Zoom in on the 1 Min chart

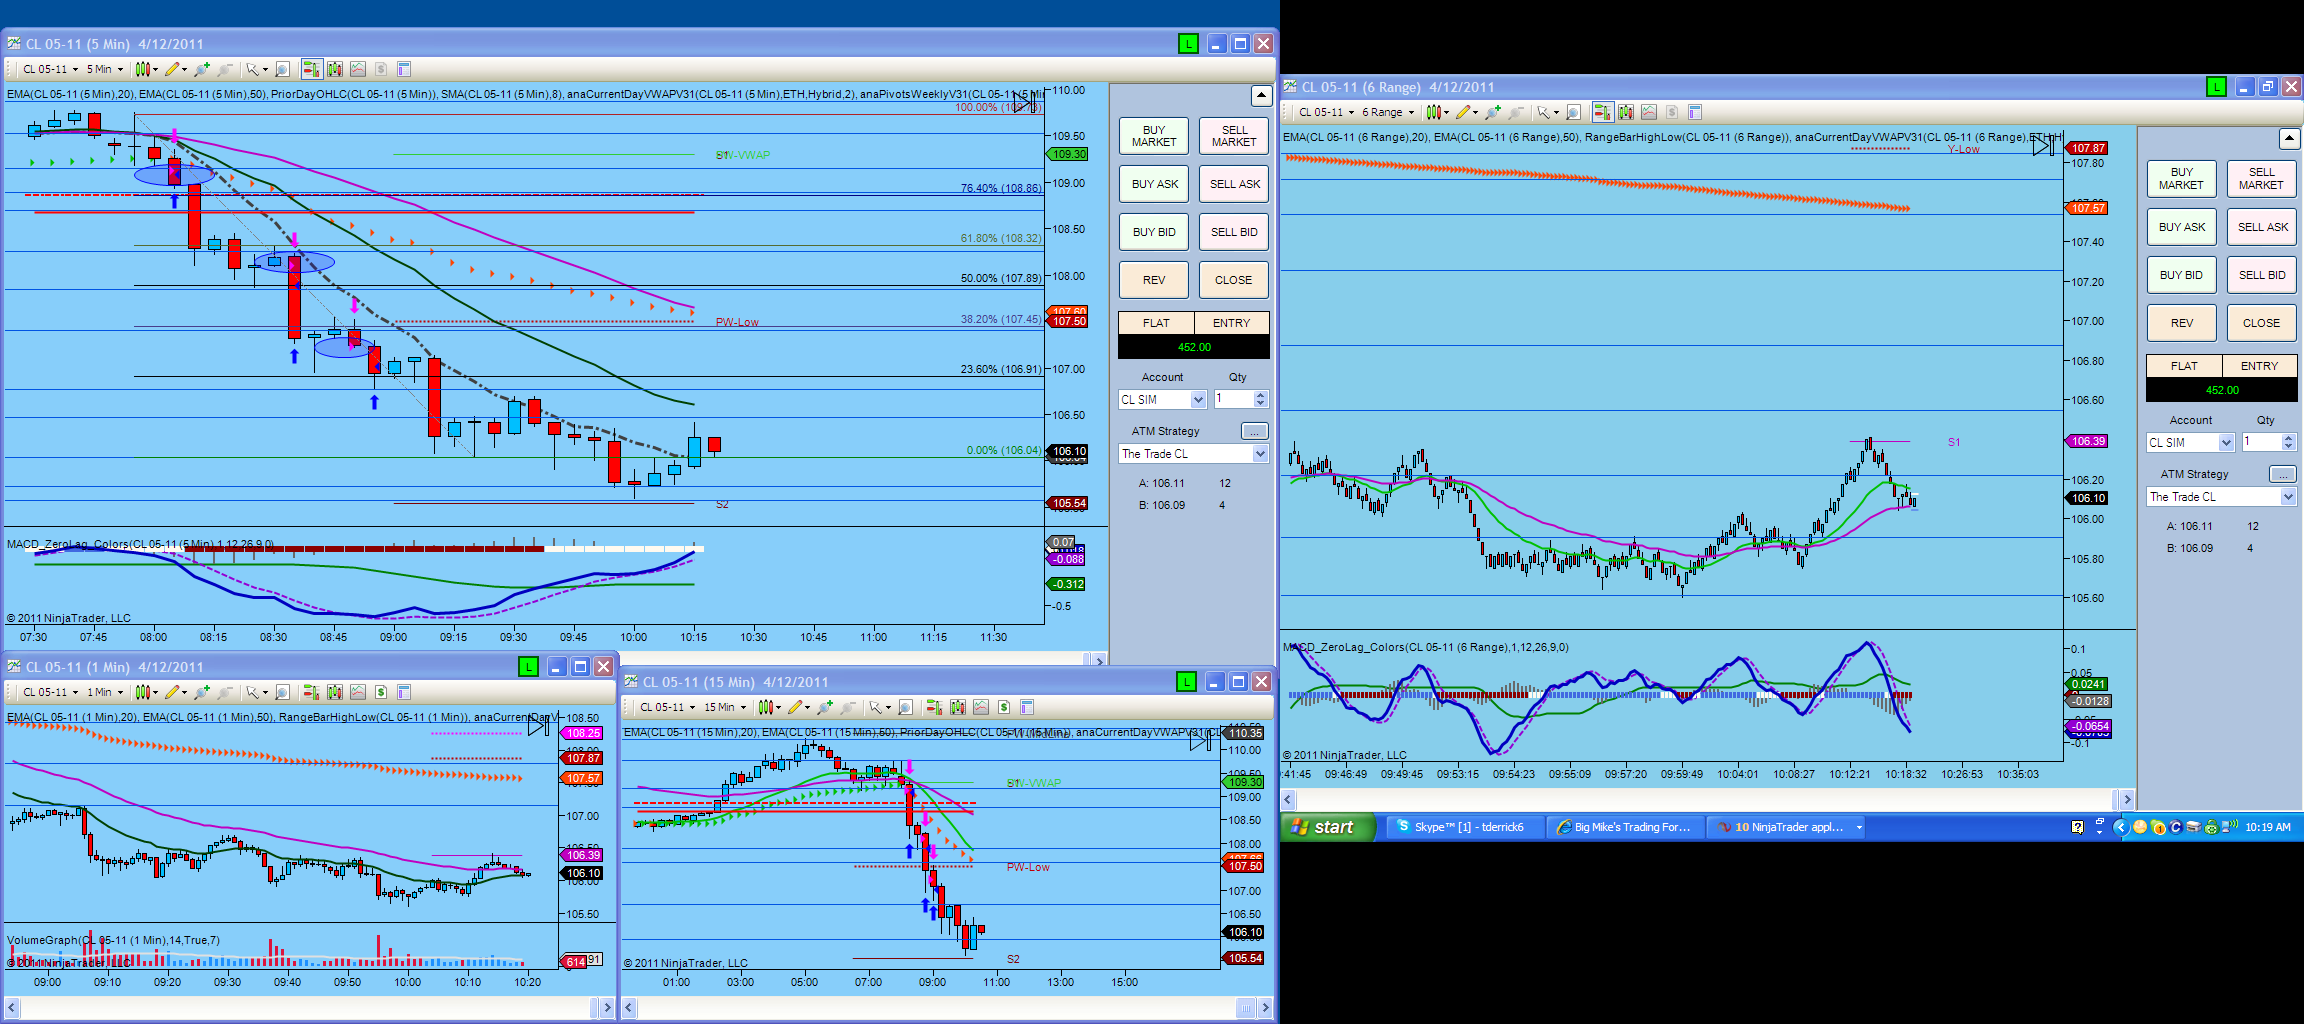pos(202,692)
